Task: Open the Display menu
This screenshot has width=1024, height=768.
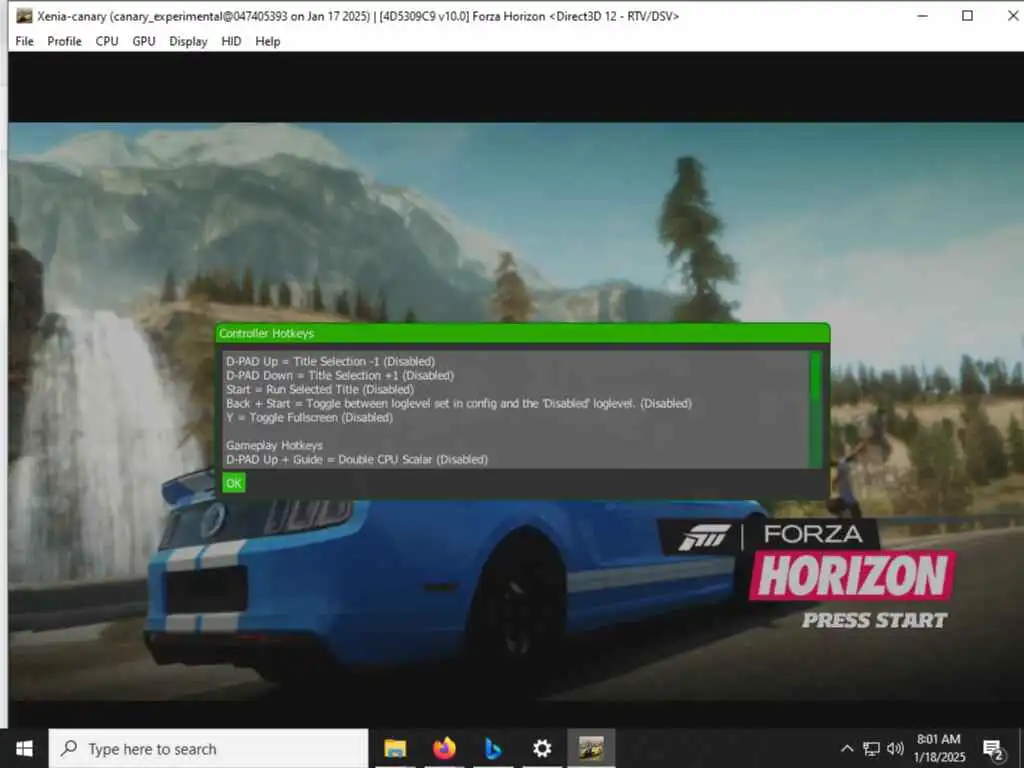Action: point(188,41)
